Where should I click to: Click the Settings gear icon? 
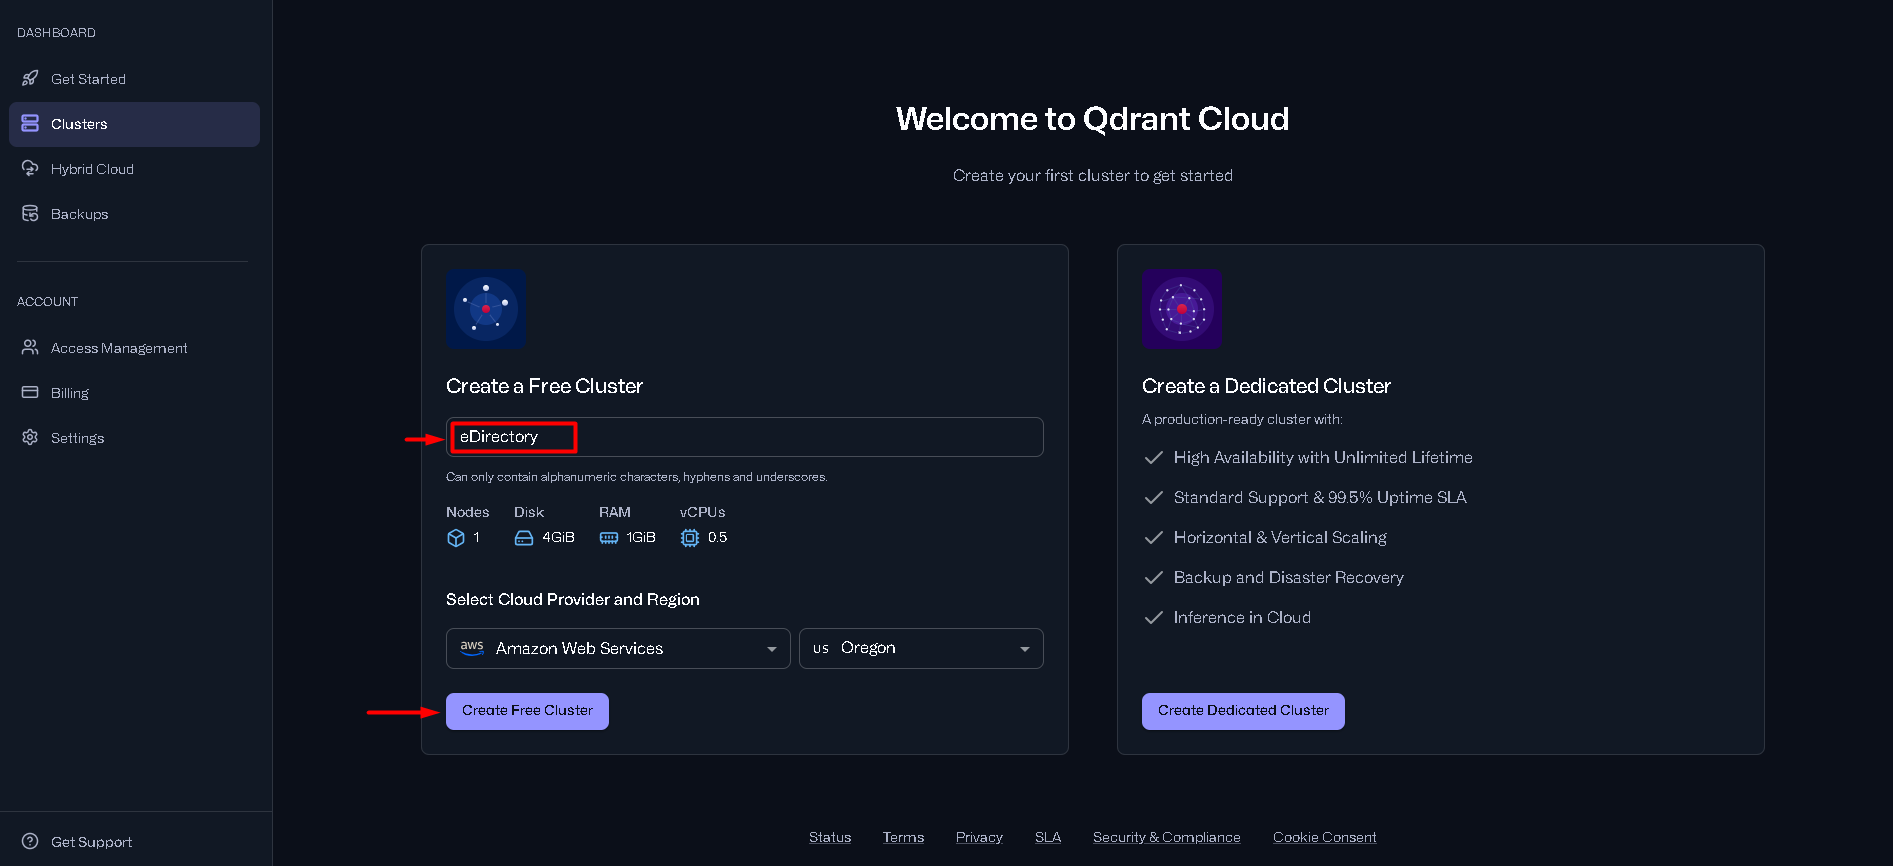coord(30,437)
